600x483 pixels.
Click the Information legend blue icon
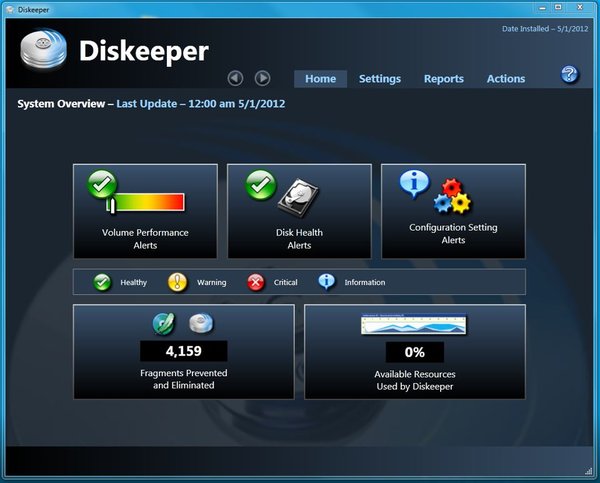326,282
